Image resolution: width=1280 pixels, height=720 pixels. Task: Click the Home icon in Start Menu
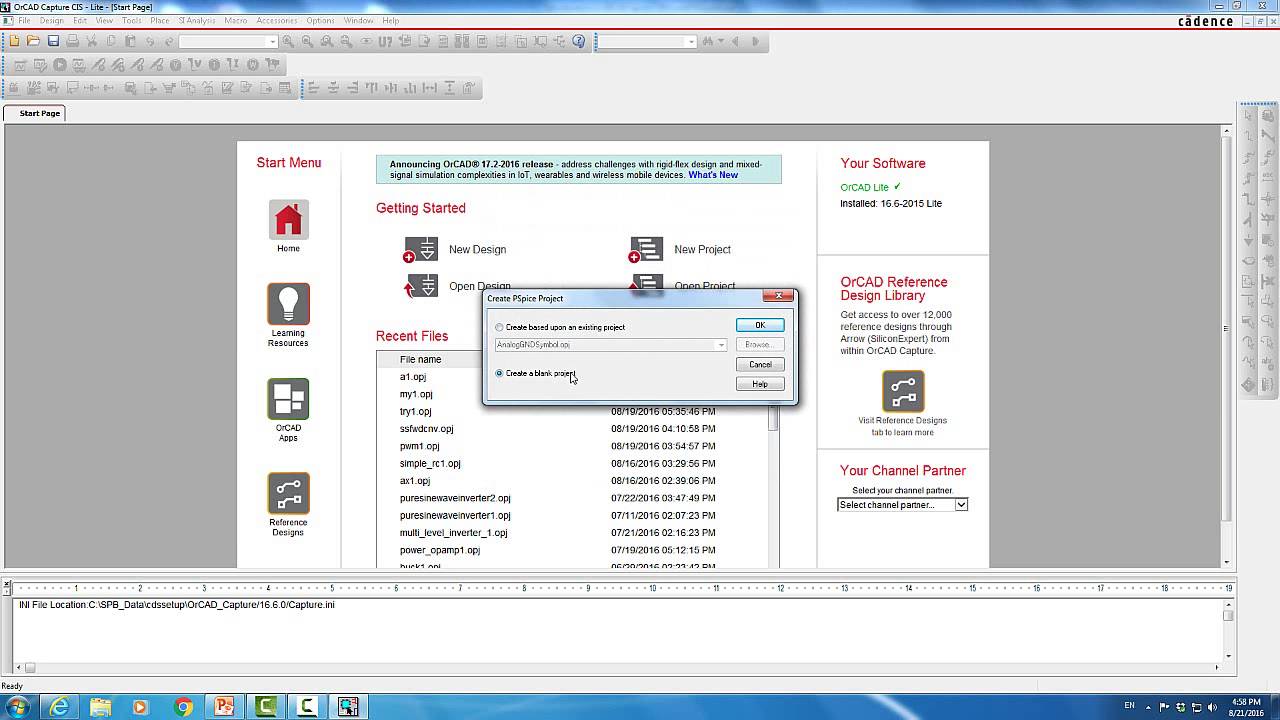click(288, 221)
